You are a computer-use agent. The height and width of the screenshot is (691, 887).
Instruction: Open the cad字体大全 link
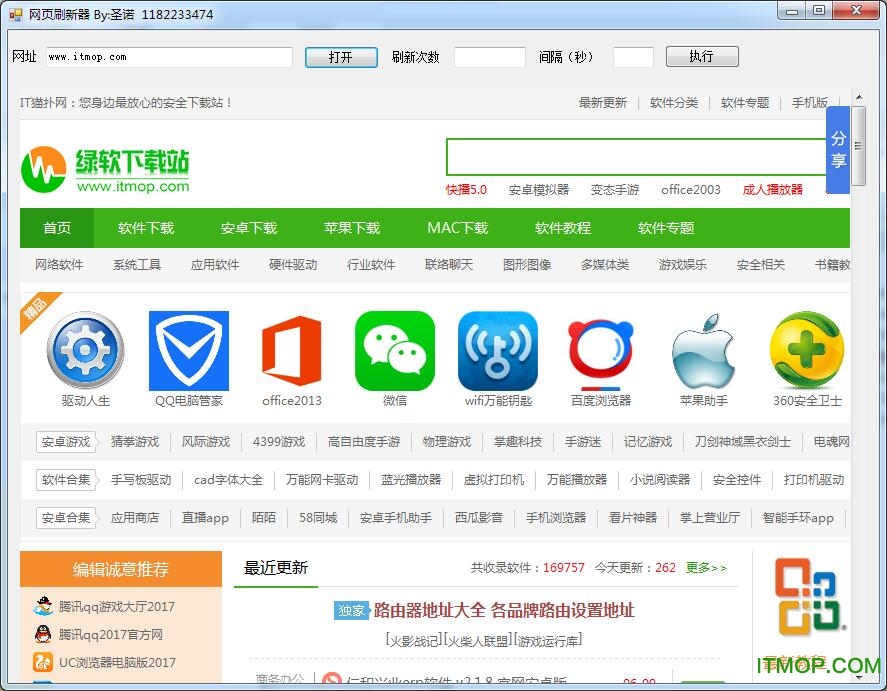pos(229,480)
